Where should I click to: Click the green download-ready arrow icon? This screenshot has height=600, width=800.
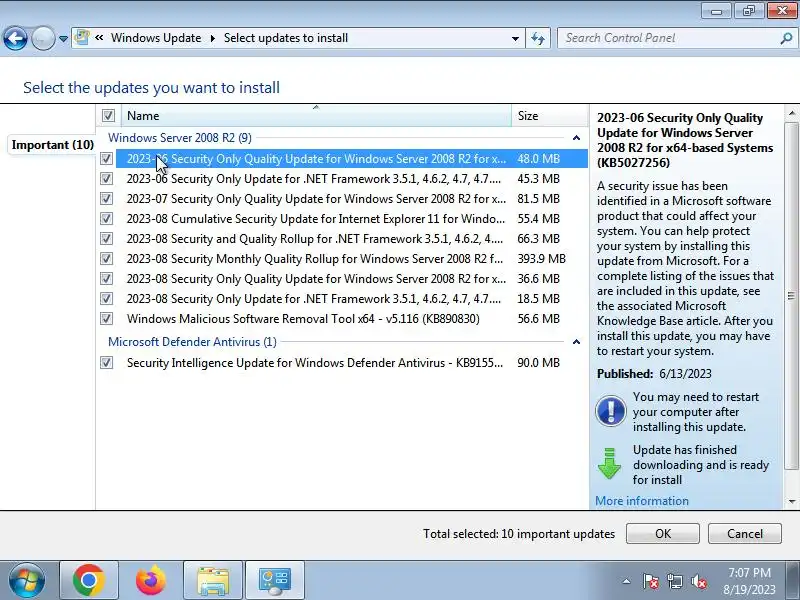point(609,463)
